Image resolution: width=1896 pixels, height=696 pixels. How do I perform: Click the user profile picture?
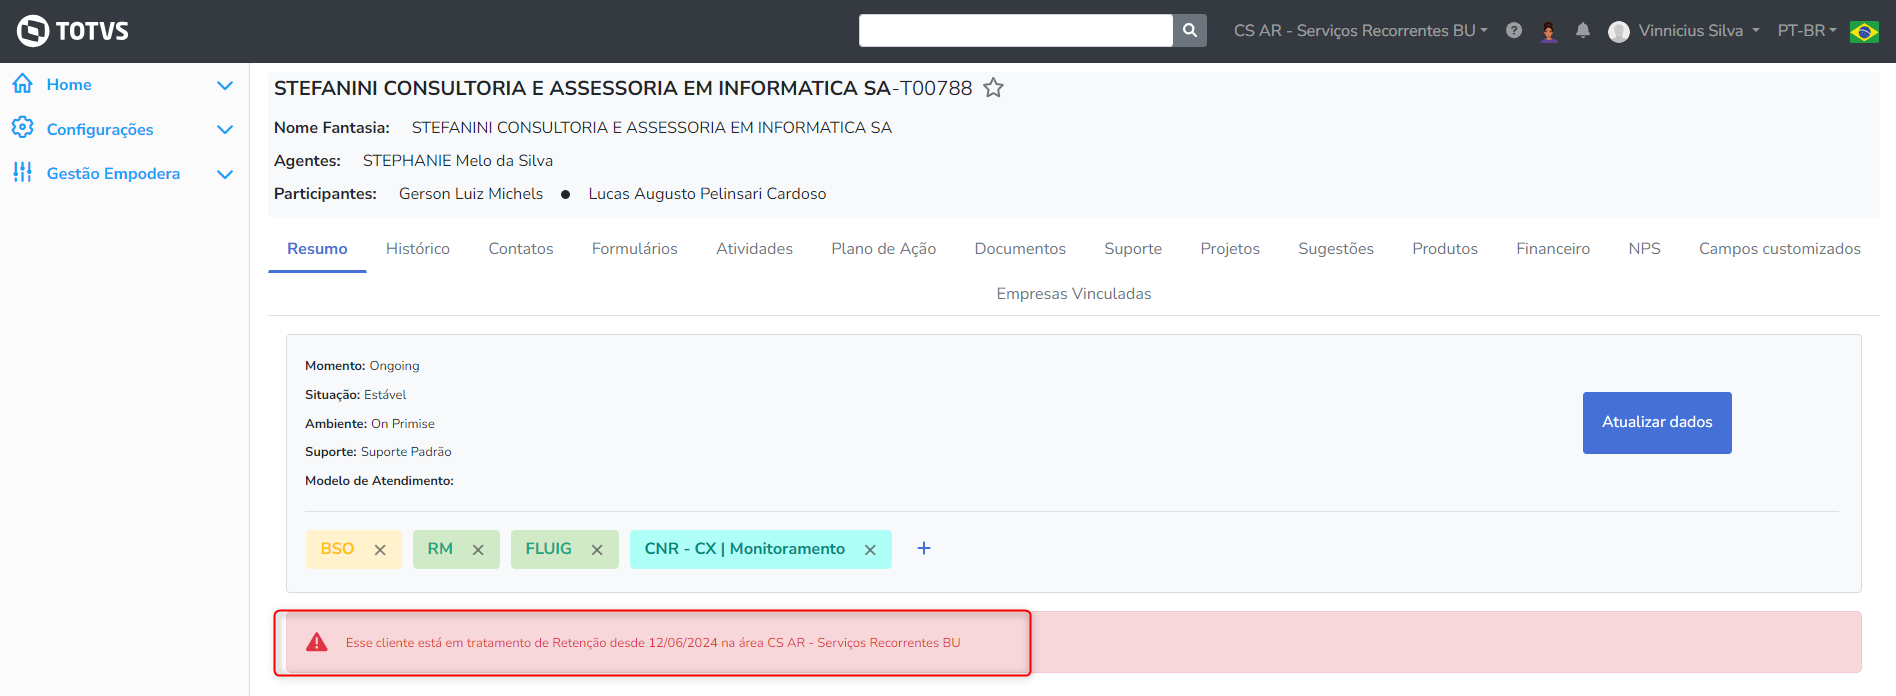tap(1619, 31)
